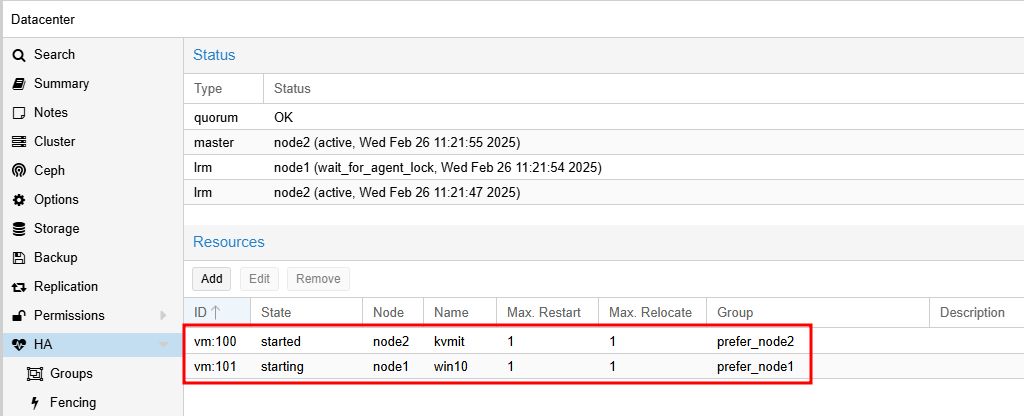1024x416 pixels.
Task: Click the 'starting' state cell
Action: 306,367
